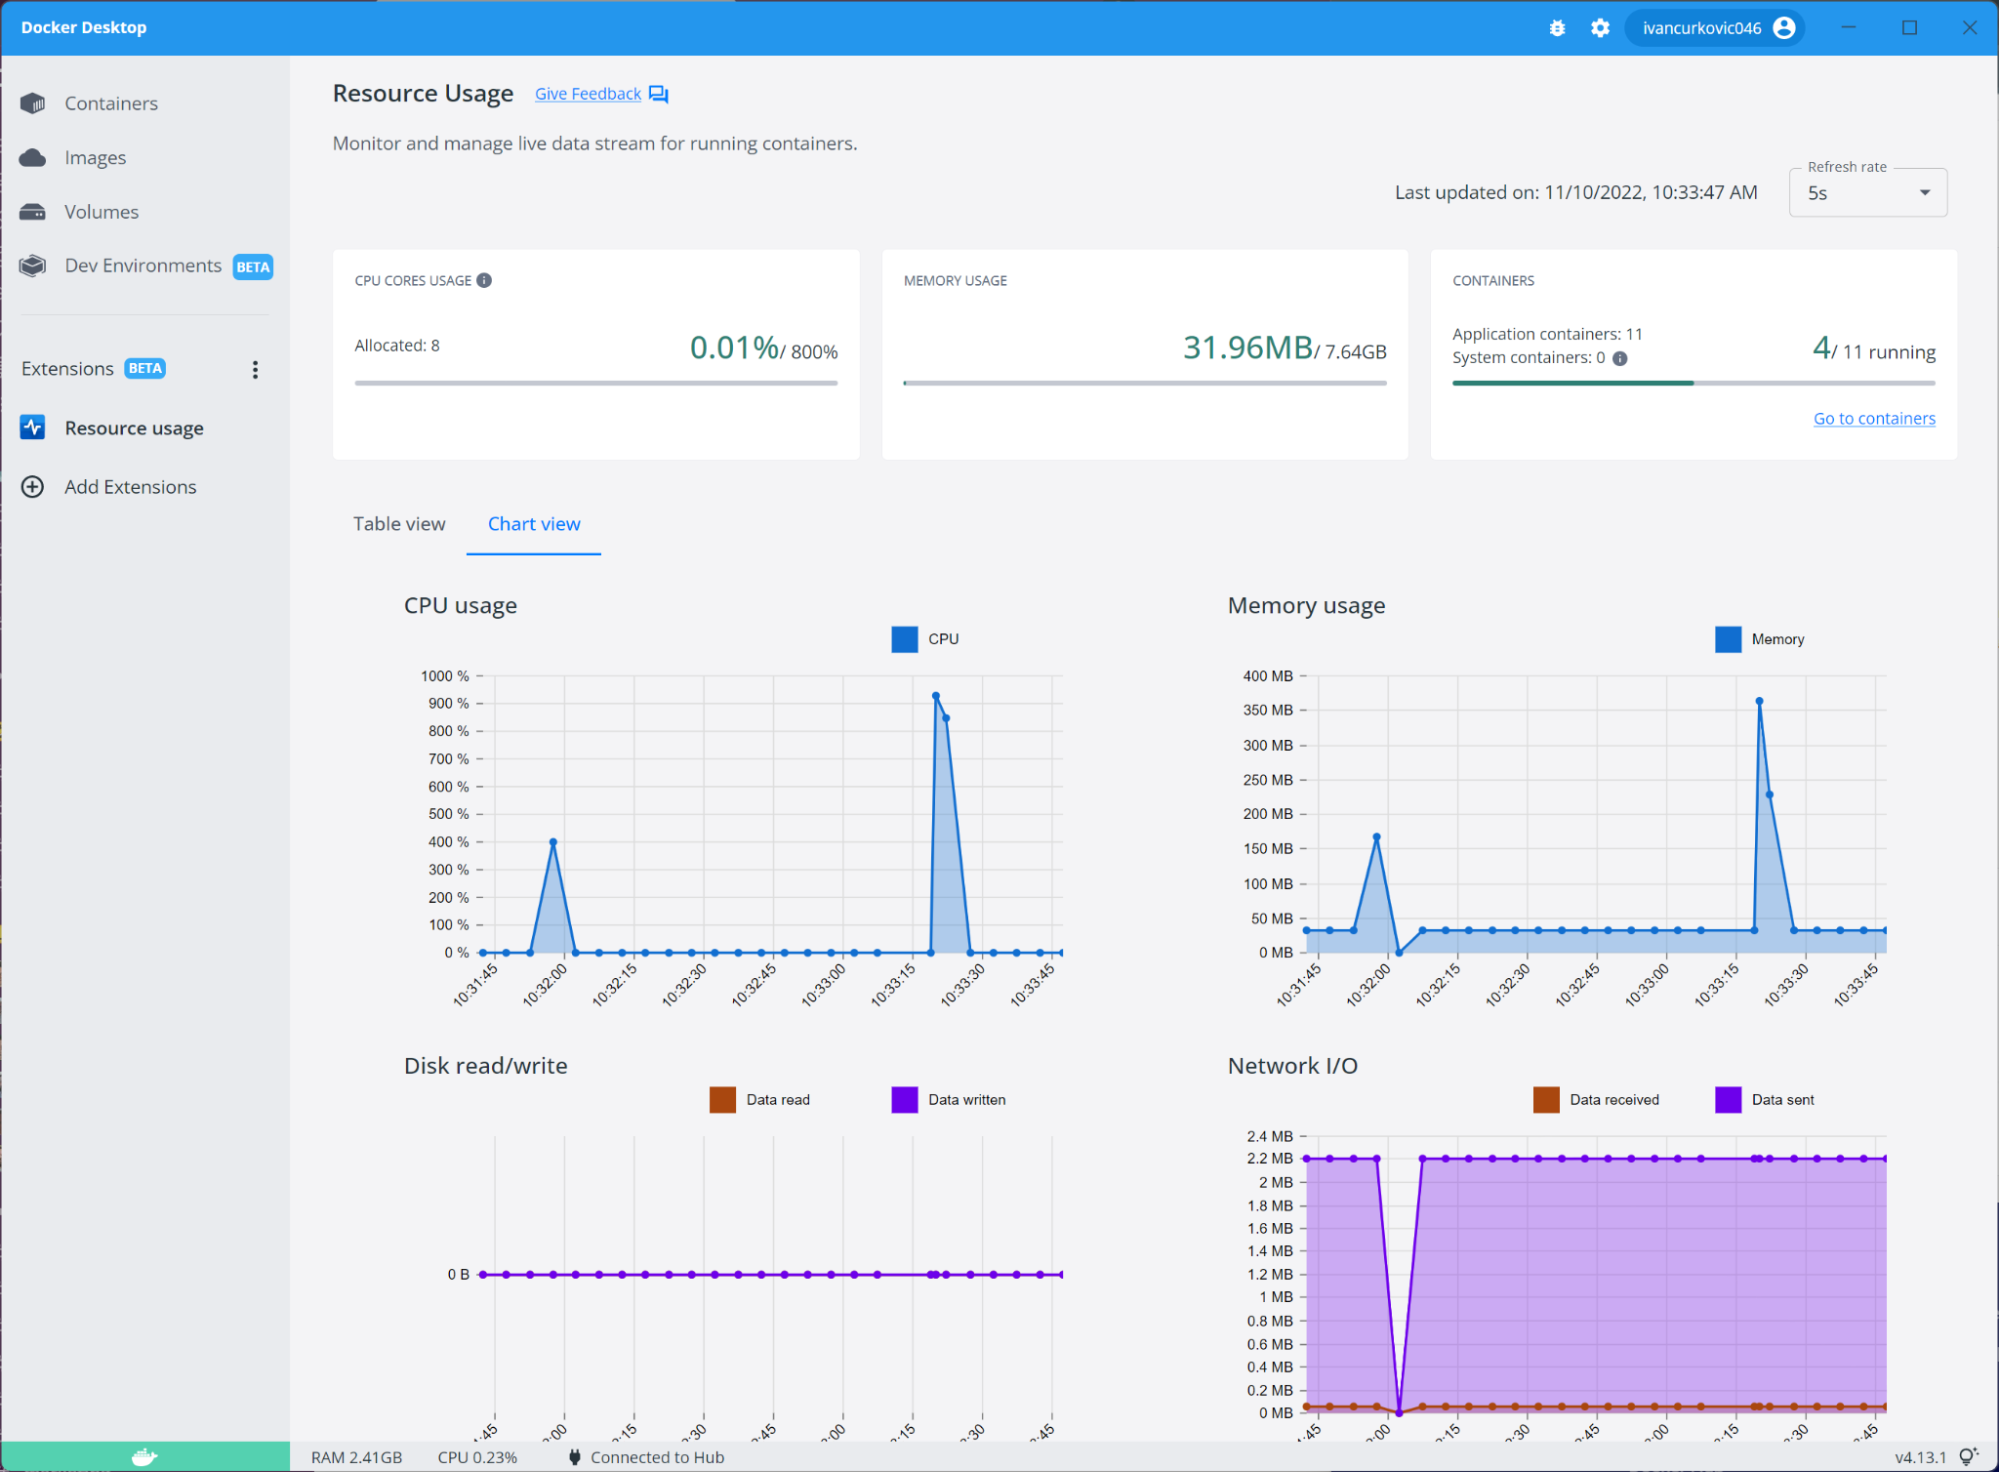1999x1472 pixels.
Task: Click the Add Extensions icon in sidebar
Action: tap(34, 486)
